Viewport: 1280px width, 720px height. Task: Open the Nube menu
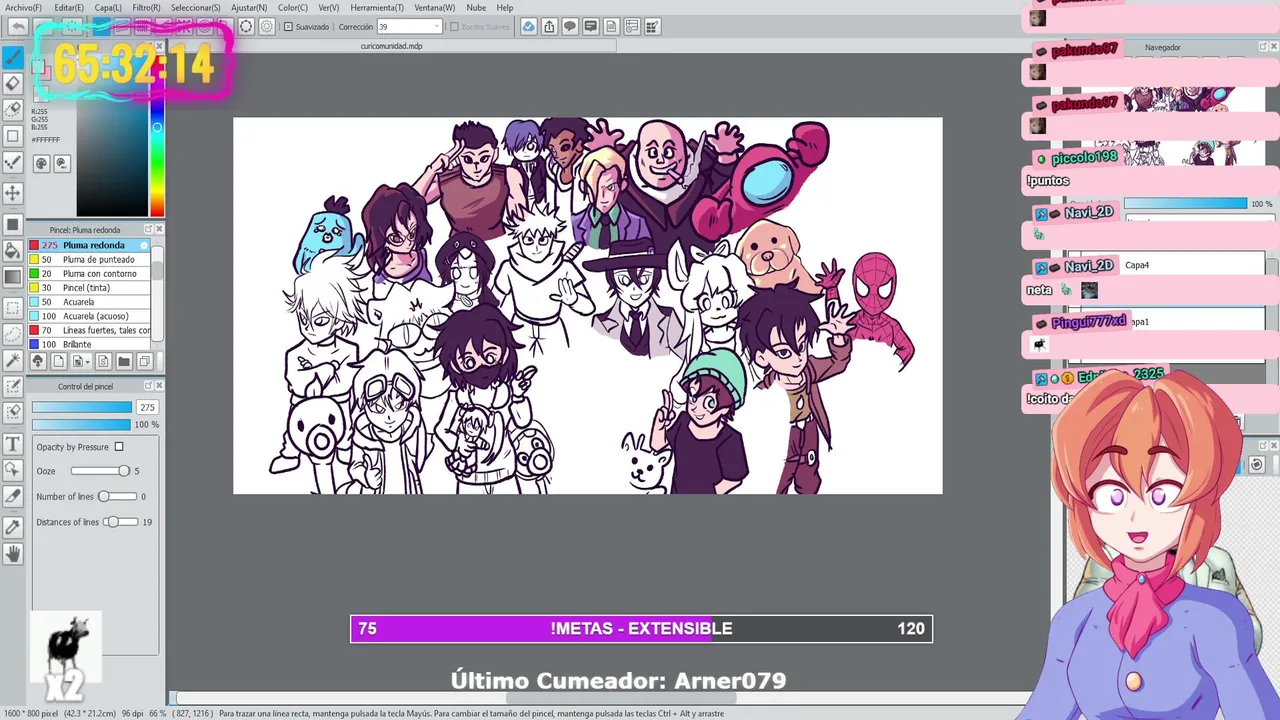tap(476, 7)
